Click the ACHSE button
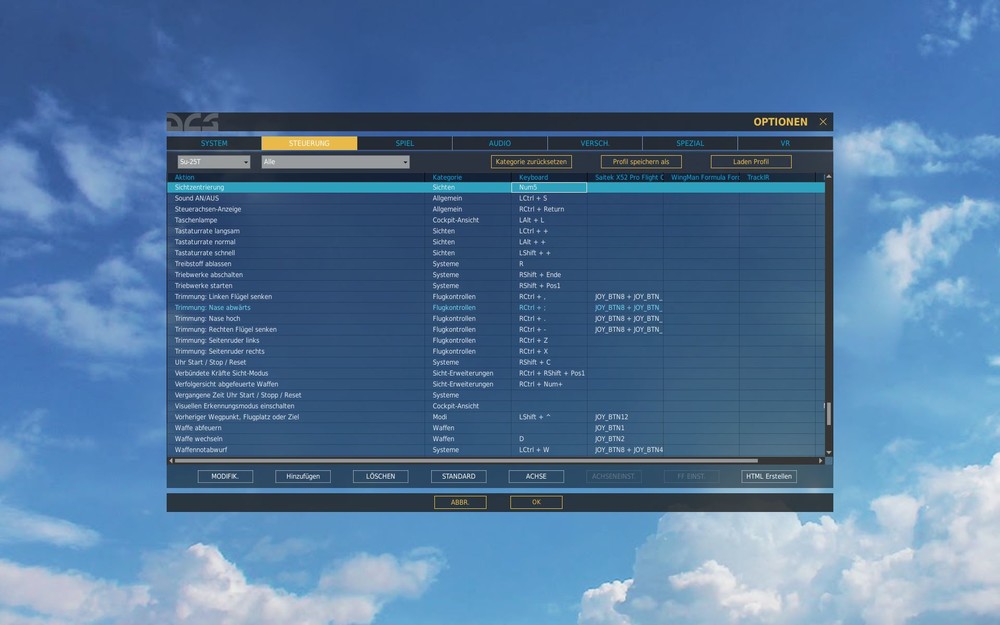This screenshot has height=625, width=1000. coord(536,476)
